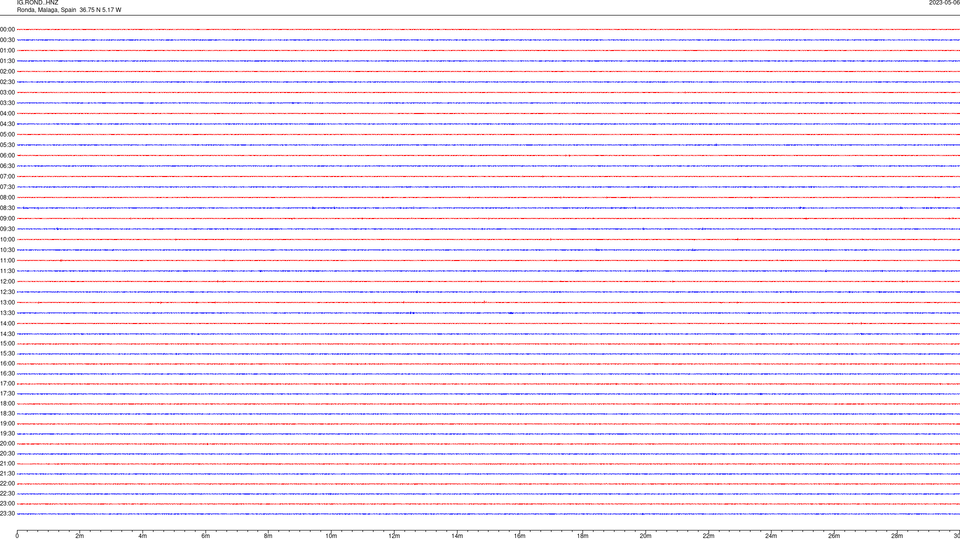
Task: Click the 4m tick label on time axis
Action: point(143,536)
